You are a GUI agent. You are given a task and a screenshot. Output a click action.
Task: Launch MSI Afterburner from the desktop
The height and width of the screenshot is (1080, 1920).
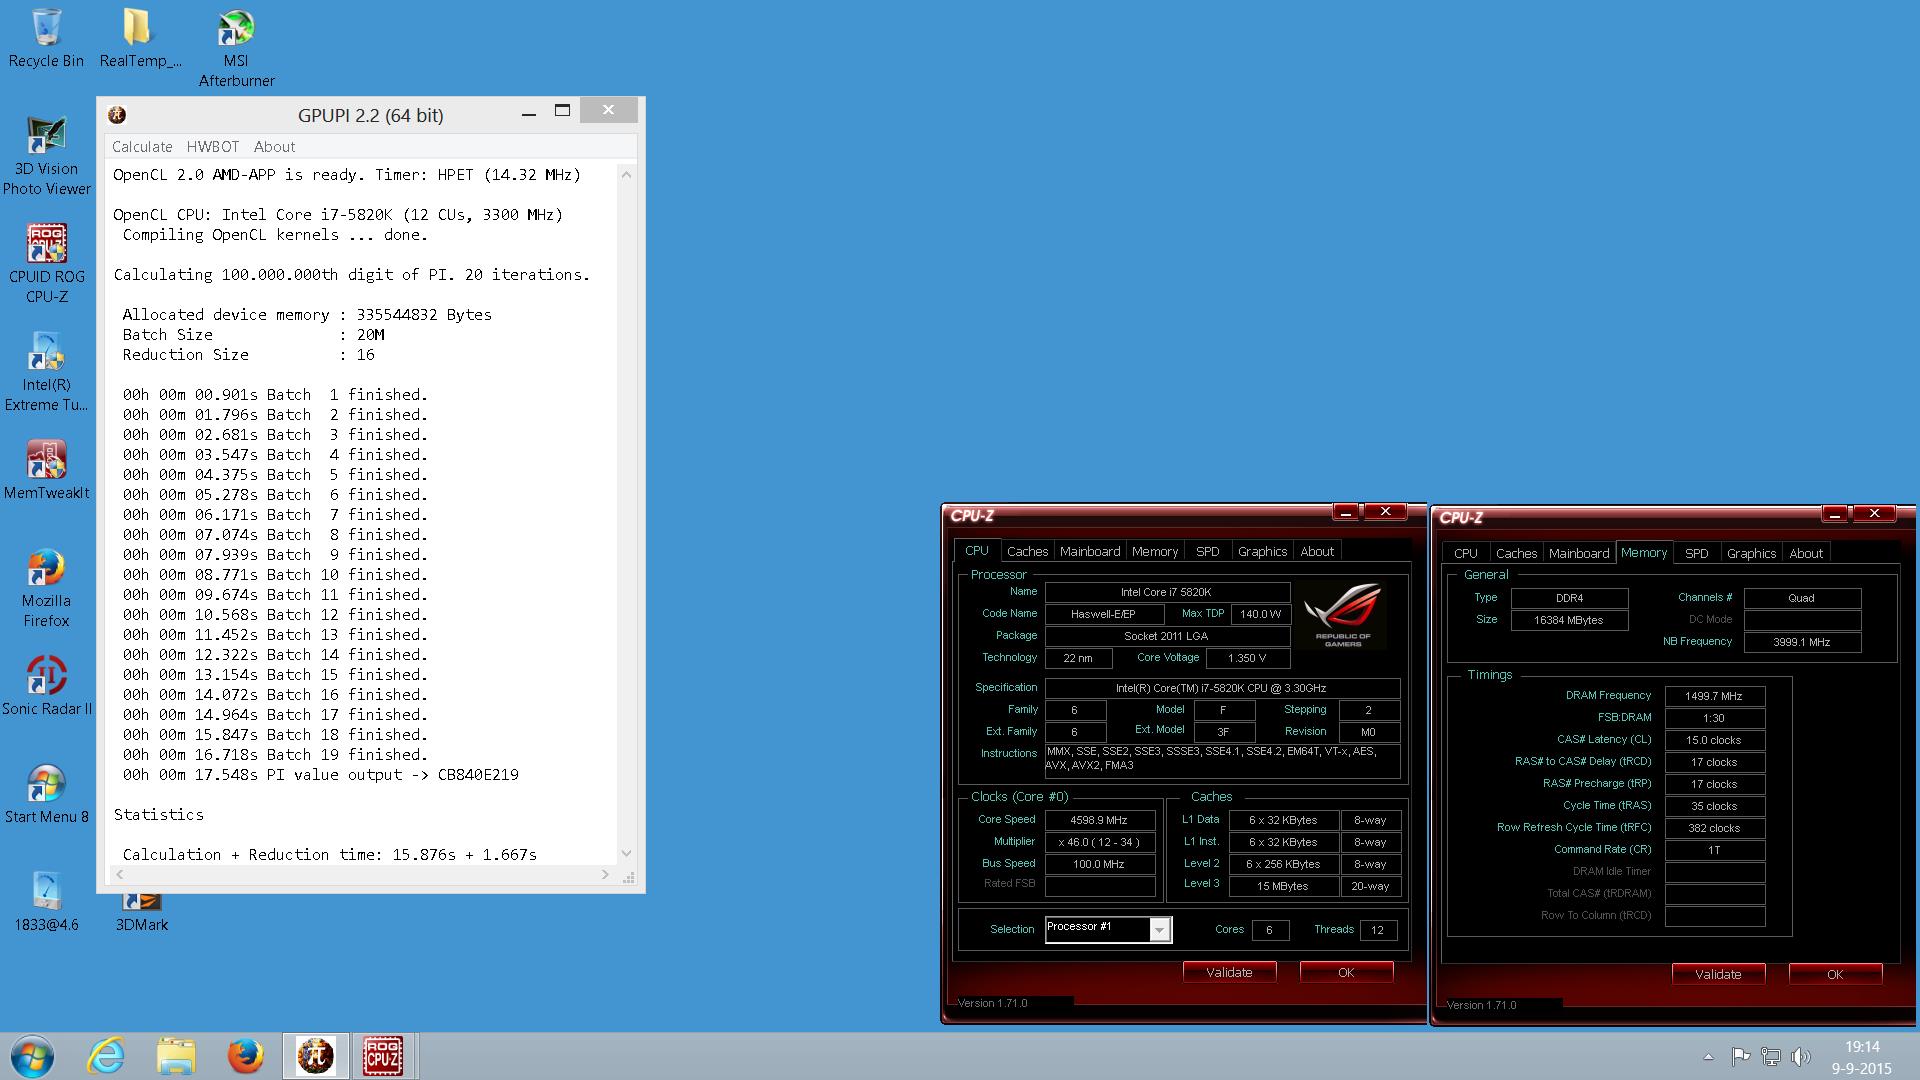click(236, 48)
